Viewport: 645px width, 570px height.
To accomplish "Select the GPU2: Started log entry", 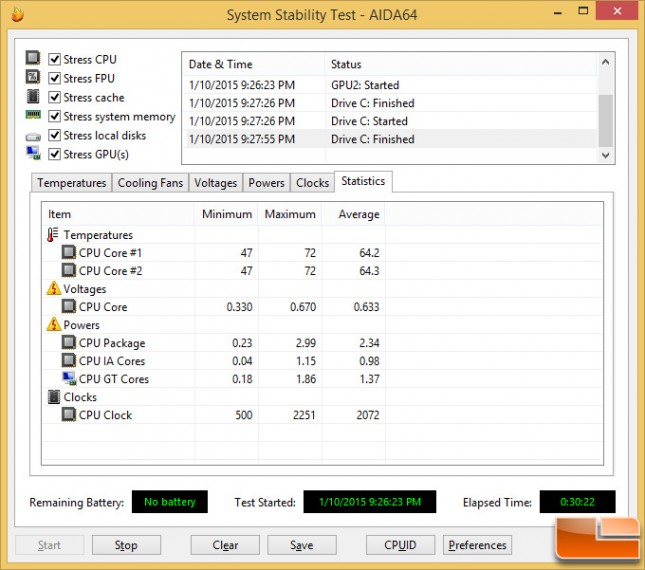I will coord(390,85).
